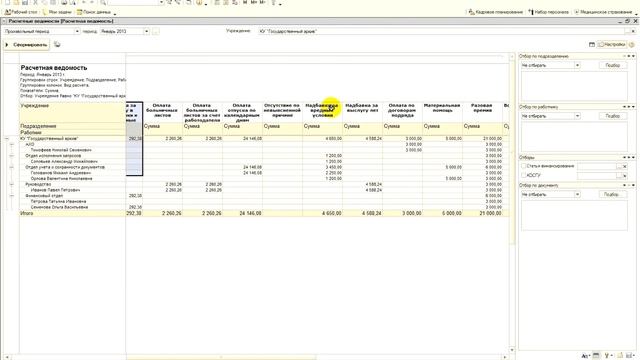Open Мои задачи toolbar item

coord(57,12)
